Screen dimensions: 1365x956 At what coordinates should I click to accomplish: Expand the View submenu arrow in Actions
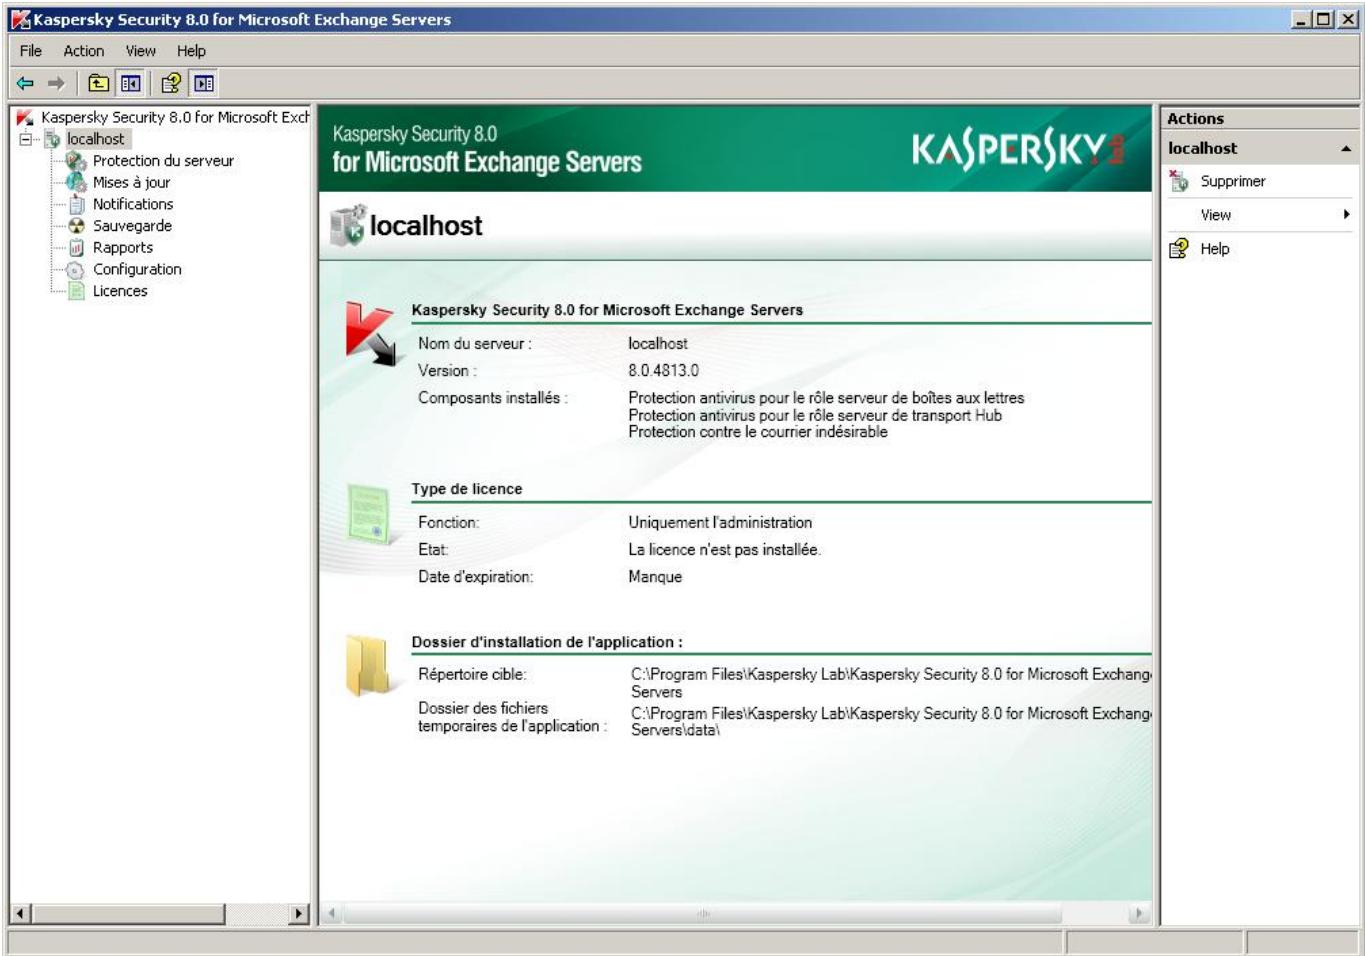[1346, 215]
